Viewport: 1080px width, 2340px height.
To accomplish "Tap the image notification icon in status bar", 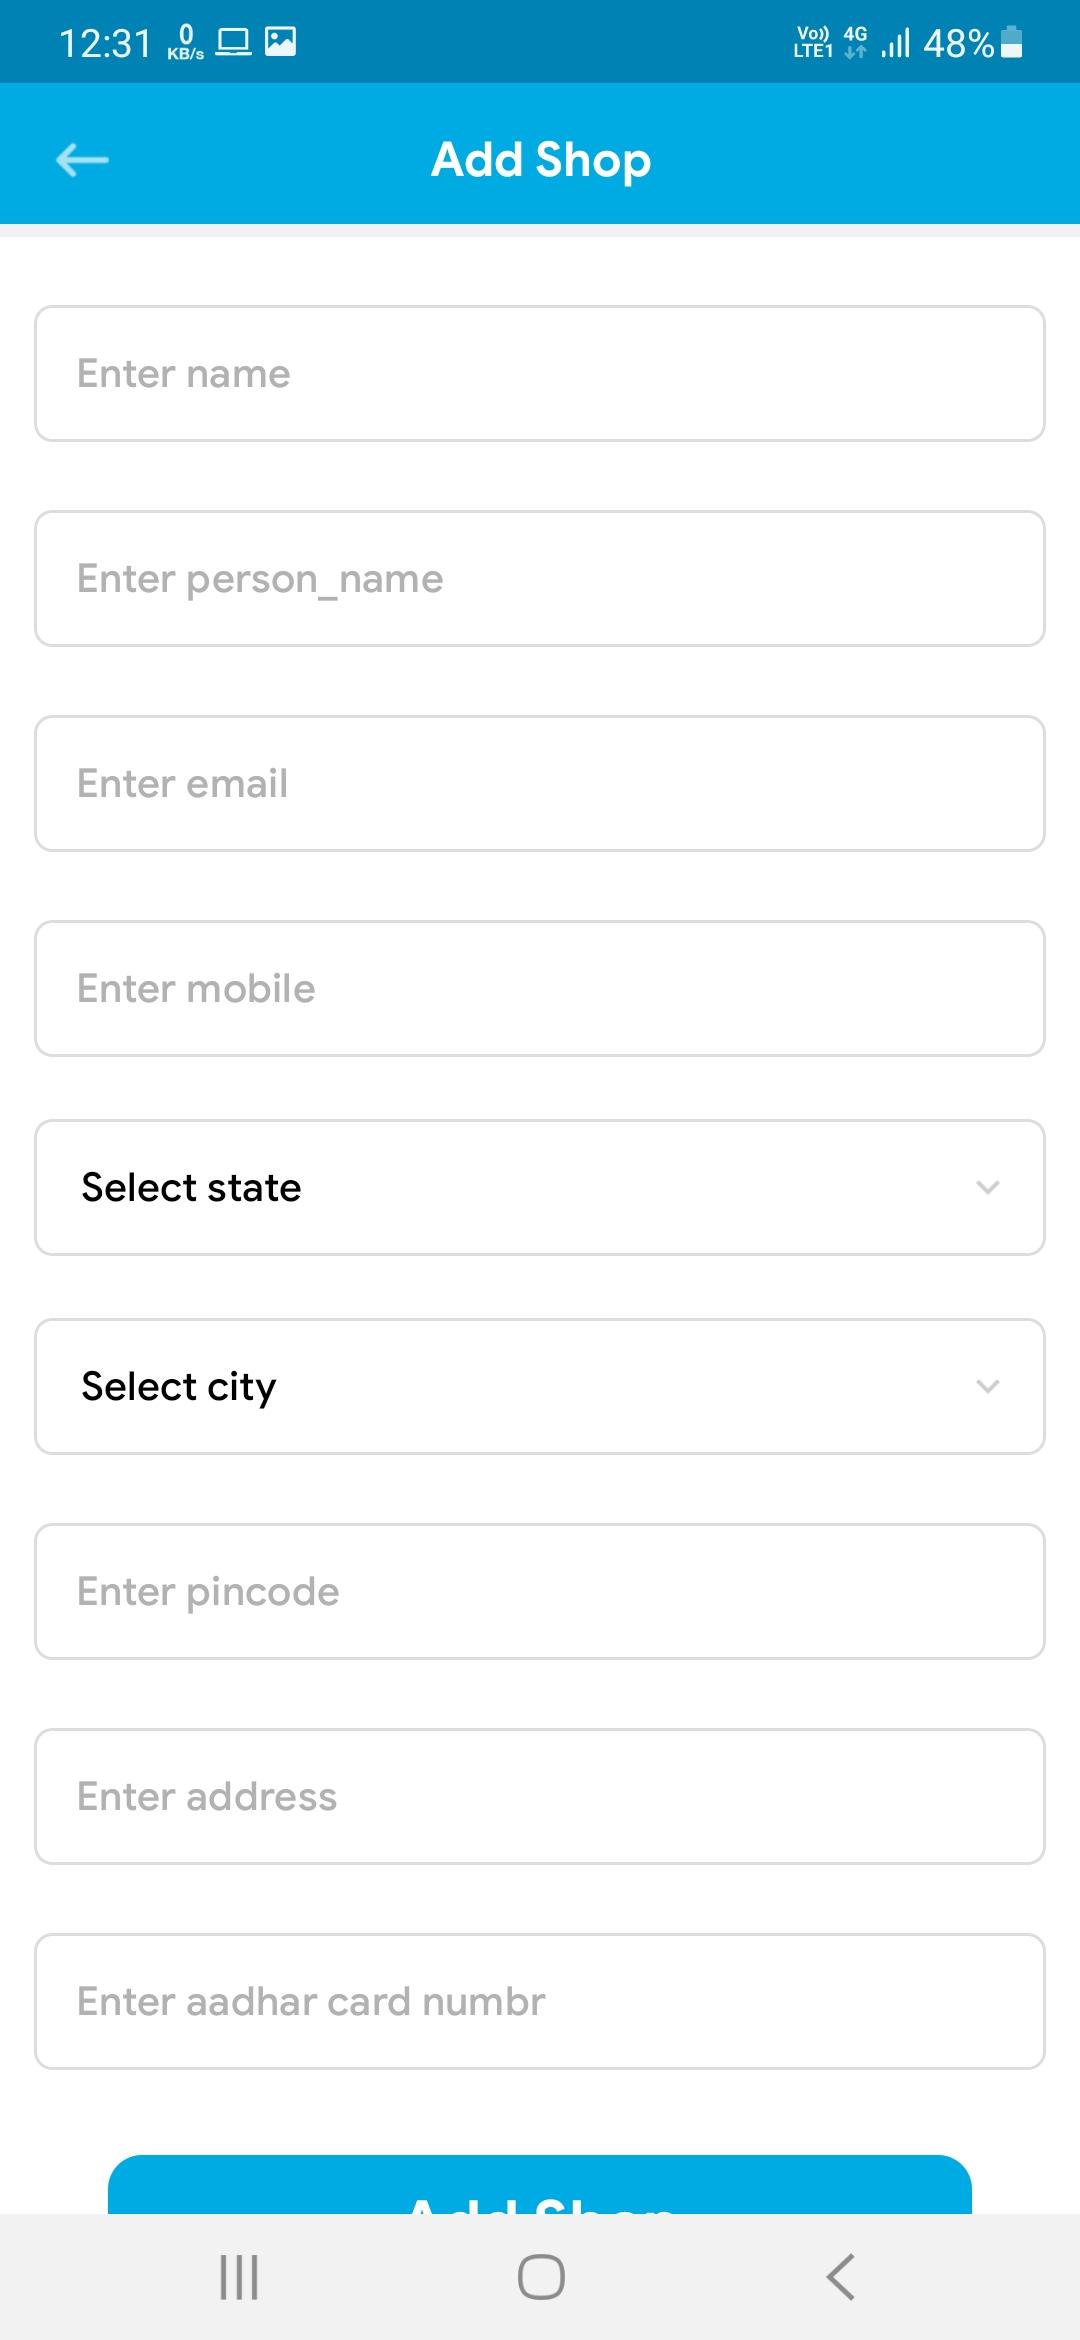I will [280, 41].
